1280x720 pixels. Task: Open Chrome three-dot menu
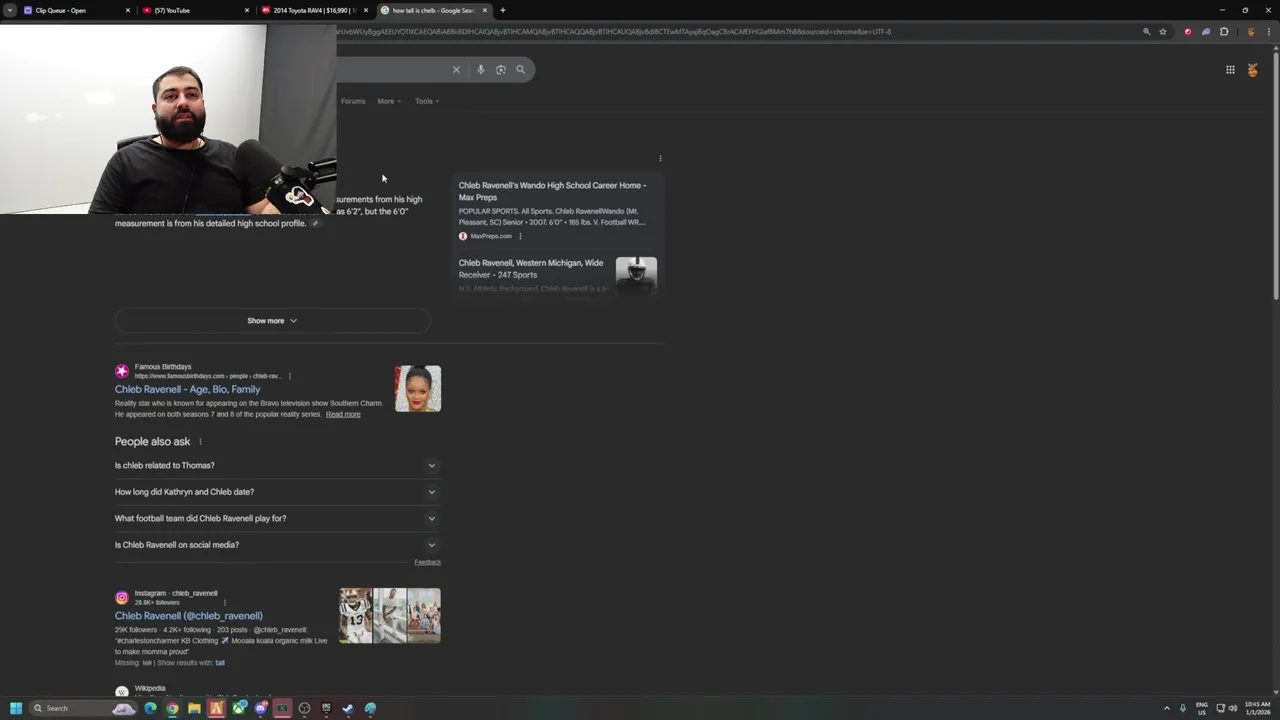[1268, 31]
